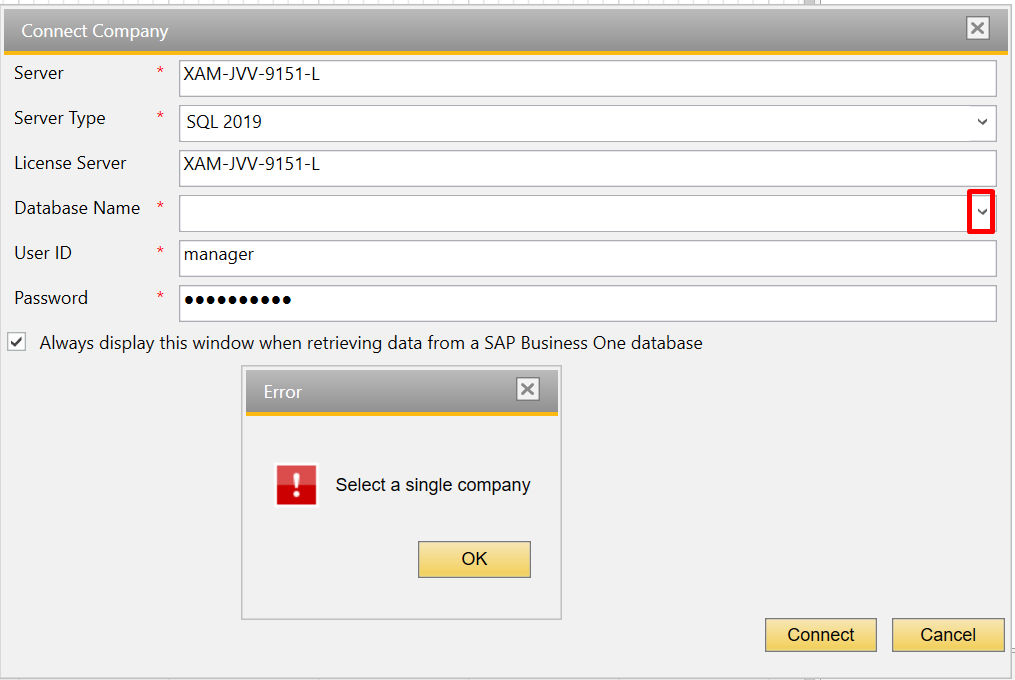Viewport: 1015px width, 680px height.
Task: Select the Password input field
Action: coord(587,302)
